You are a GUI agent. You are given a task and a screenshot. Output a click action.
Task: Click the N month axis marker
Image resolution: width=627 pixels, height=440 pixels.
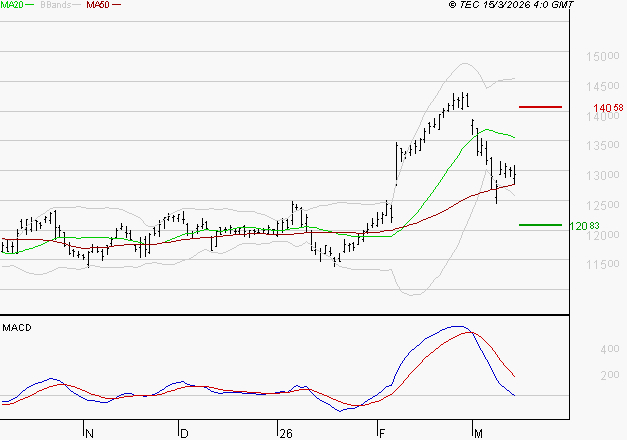click(x=90, y=434)
